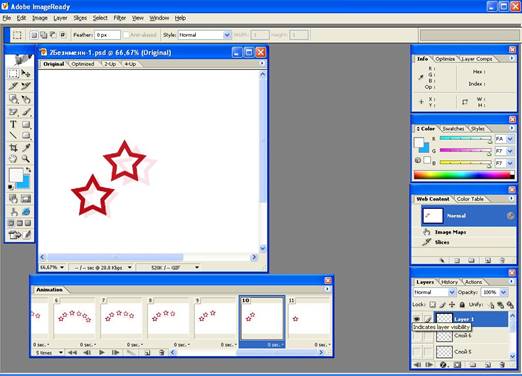Select the Rectangular Marquee tool in toolbox

13,73
